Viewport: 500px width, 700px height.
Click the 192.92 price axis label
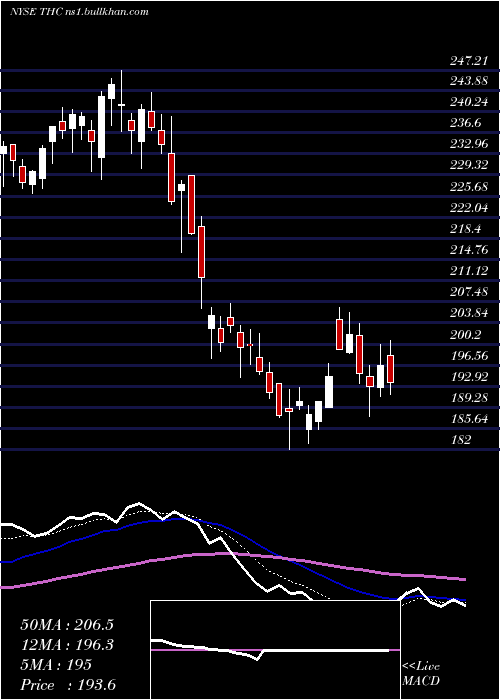[x=469, y=377]
